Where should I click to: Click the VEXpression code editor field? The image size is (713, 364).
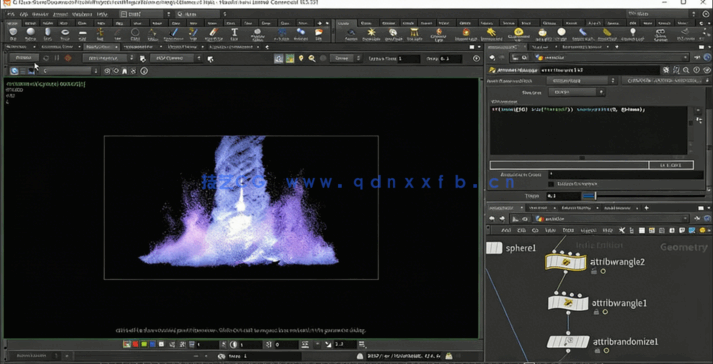tap(589, 131)
